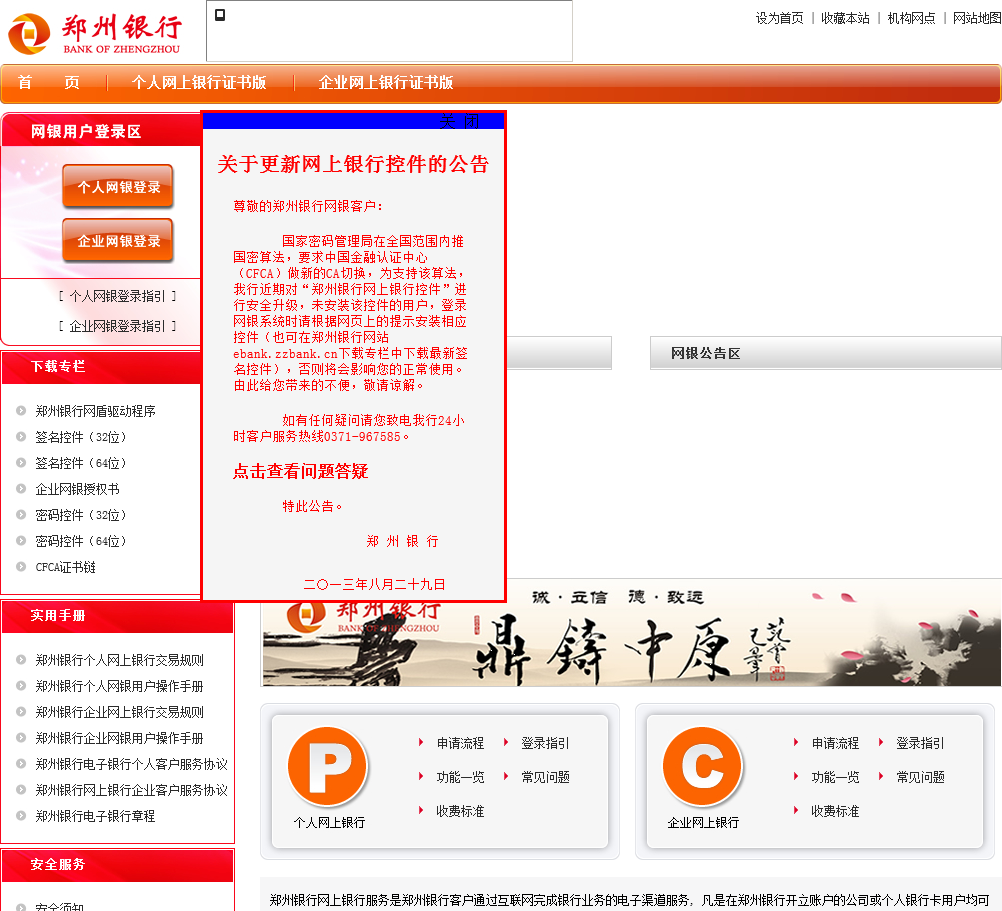Click the orange P personal banking icon
This screenshot has height=911, width=1002.
click(x=328, y=766)
